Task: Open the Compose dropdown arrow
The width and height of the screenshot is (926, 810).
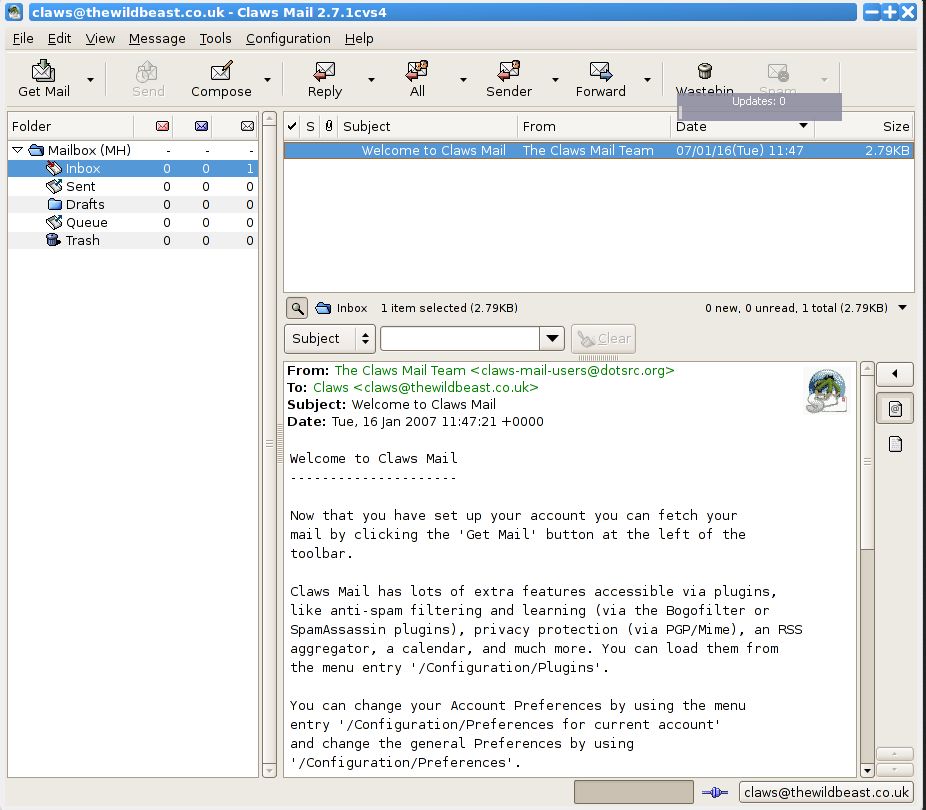Action: pos(268,79)
